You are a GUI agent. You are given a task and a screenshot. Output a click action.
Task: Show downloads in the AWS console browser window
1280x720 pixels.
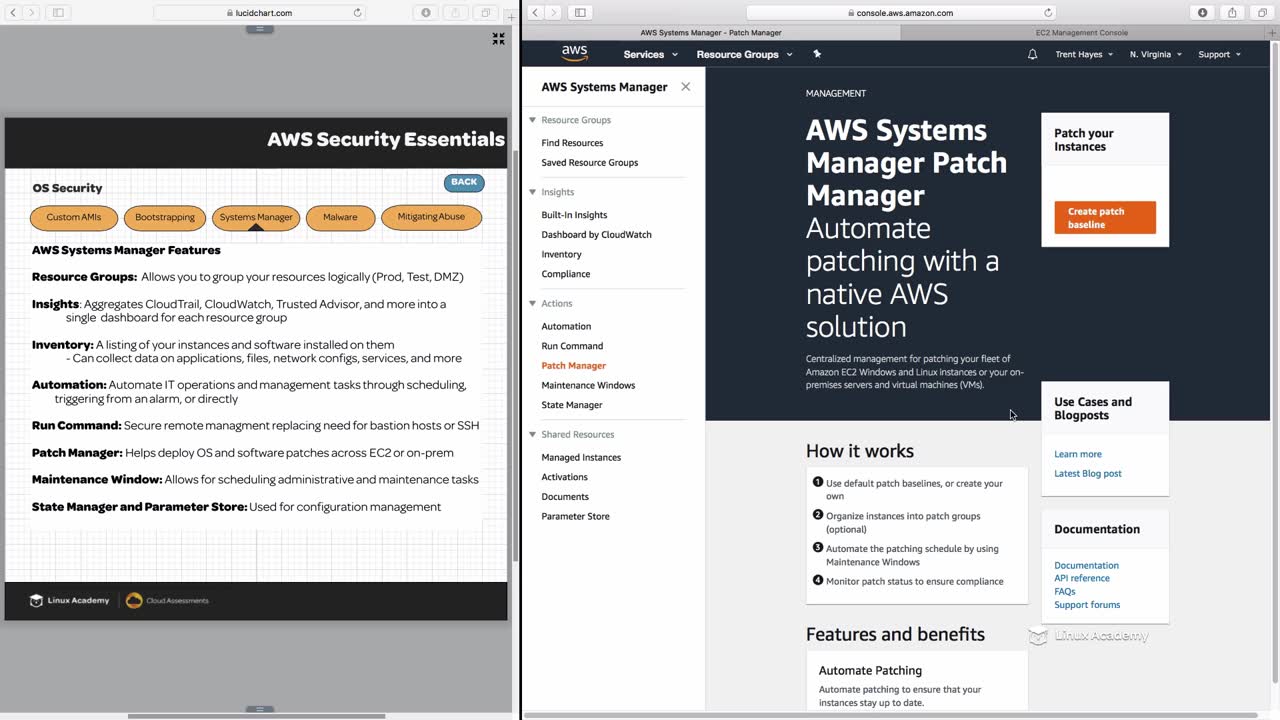click(x=1202, y=13)
